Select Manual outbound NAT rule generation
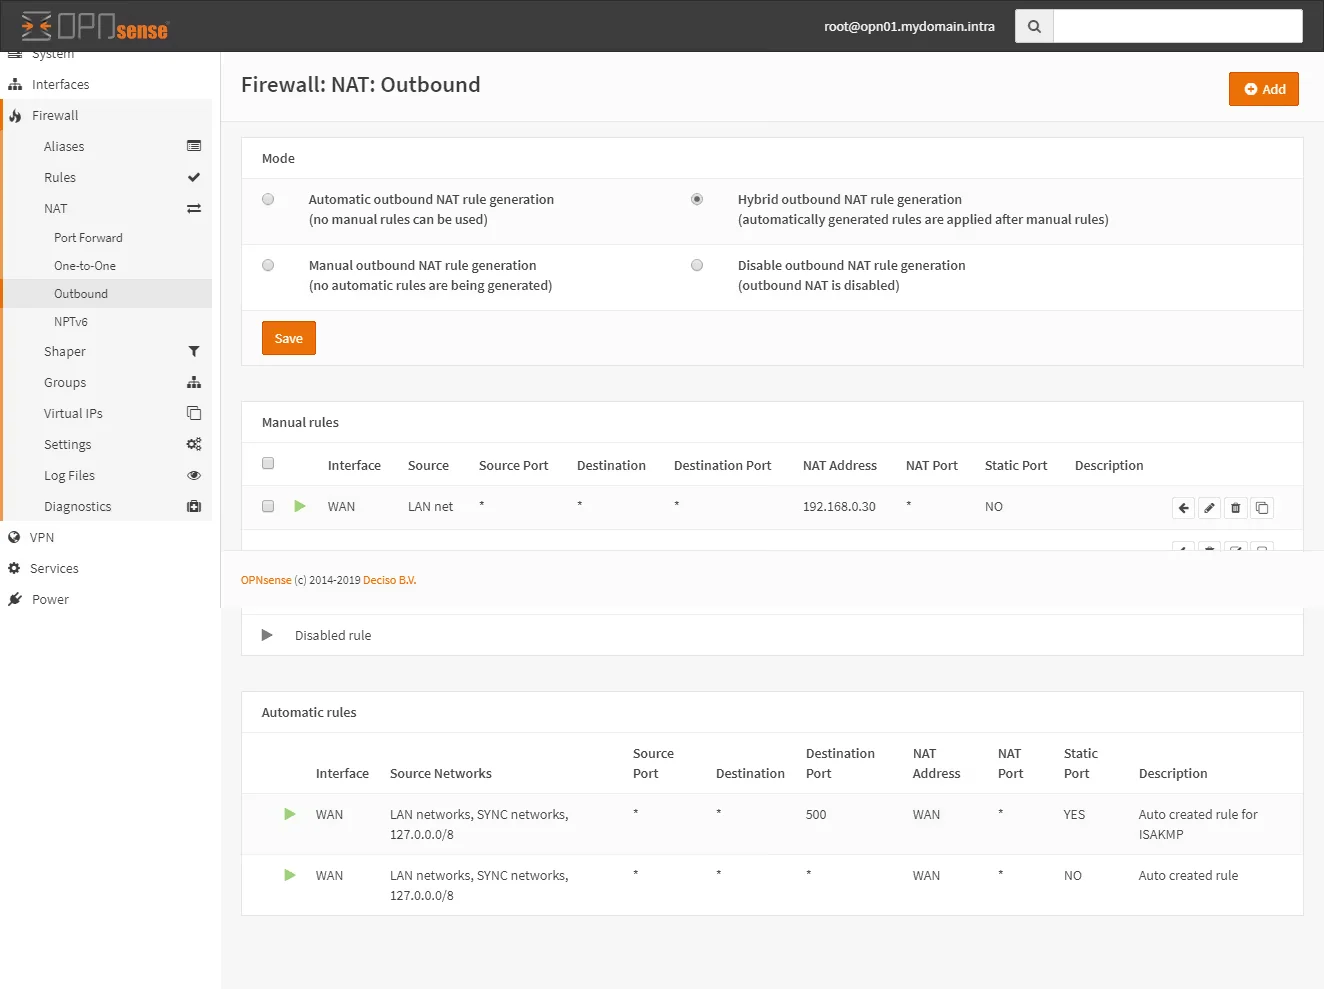The image size is (1324, 989). pos(268,265)
